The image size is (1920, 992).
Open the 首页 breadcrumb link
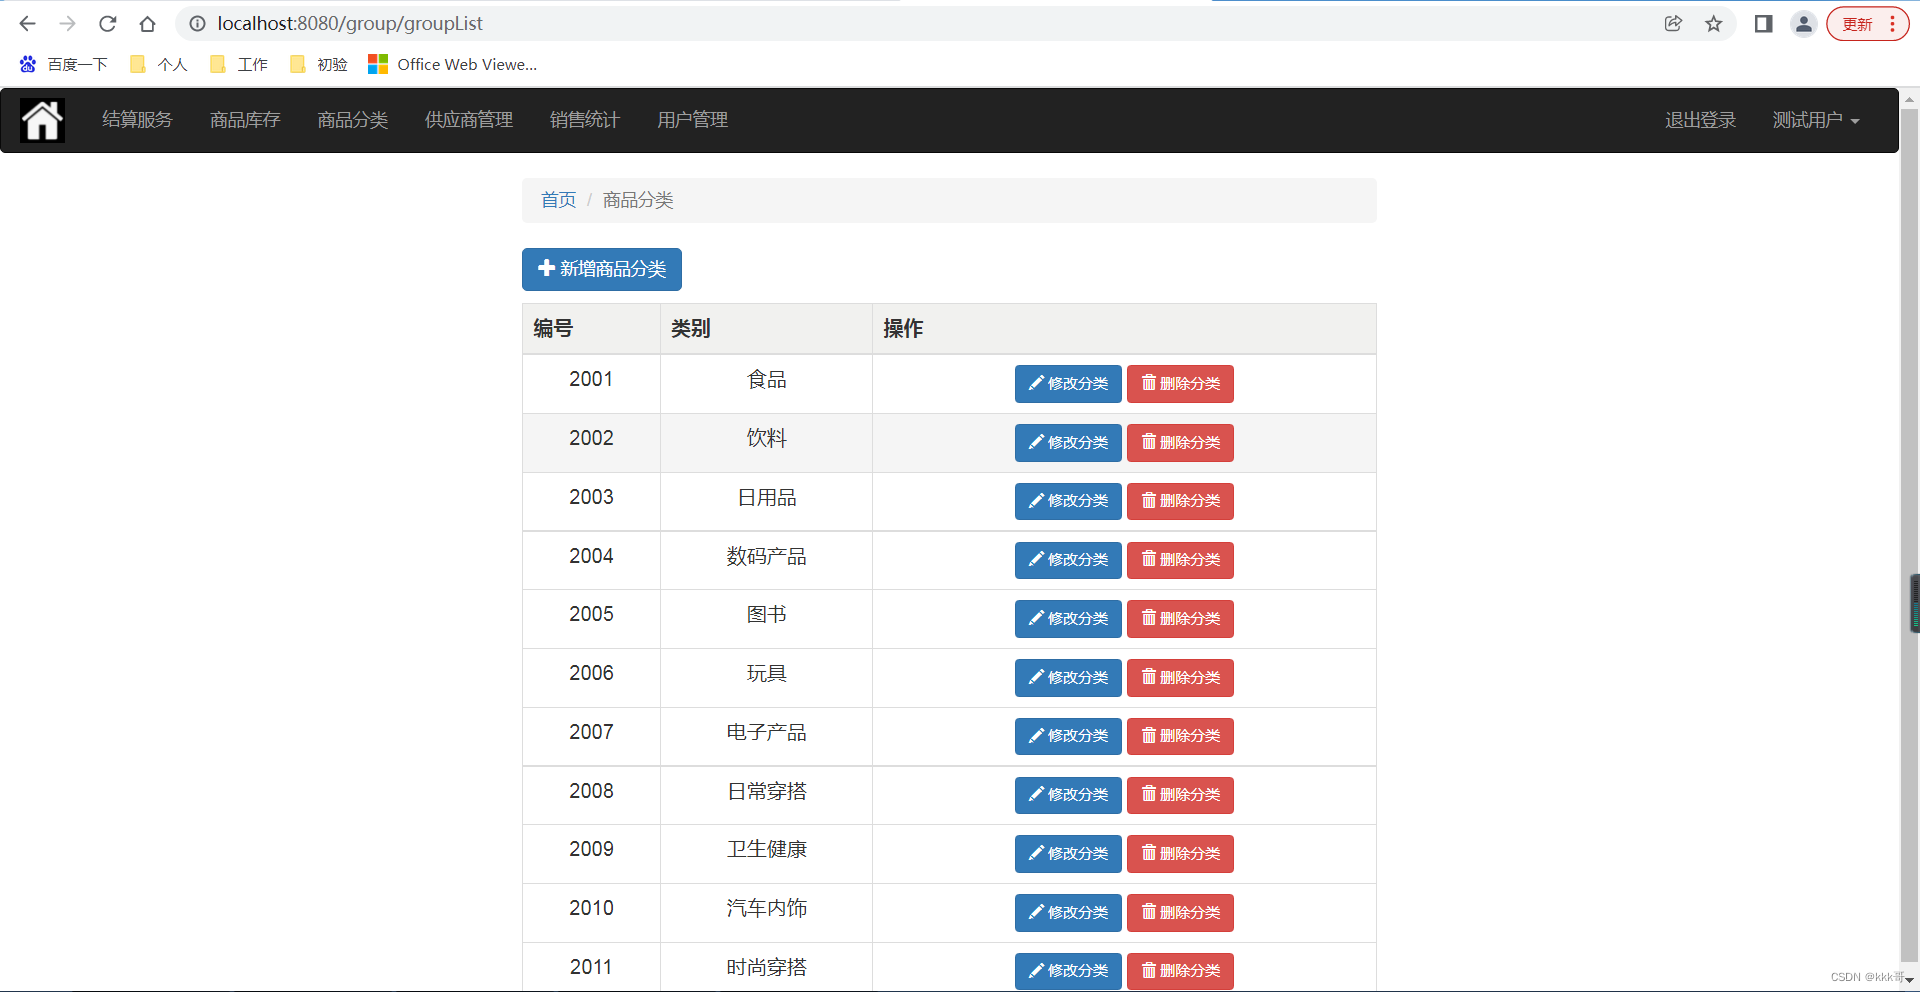click(x=558, y=199)
